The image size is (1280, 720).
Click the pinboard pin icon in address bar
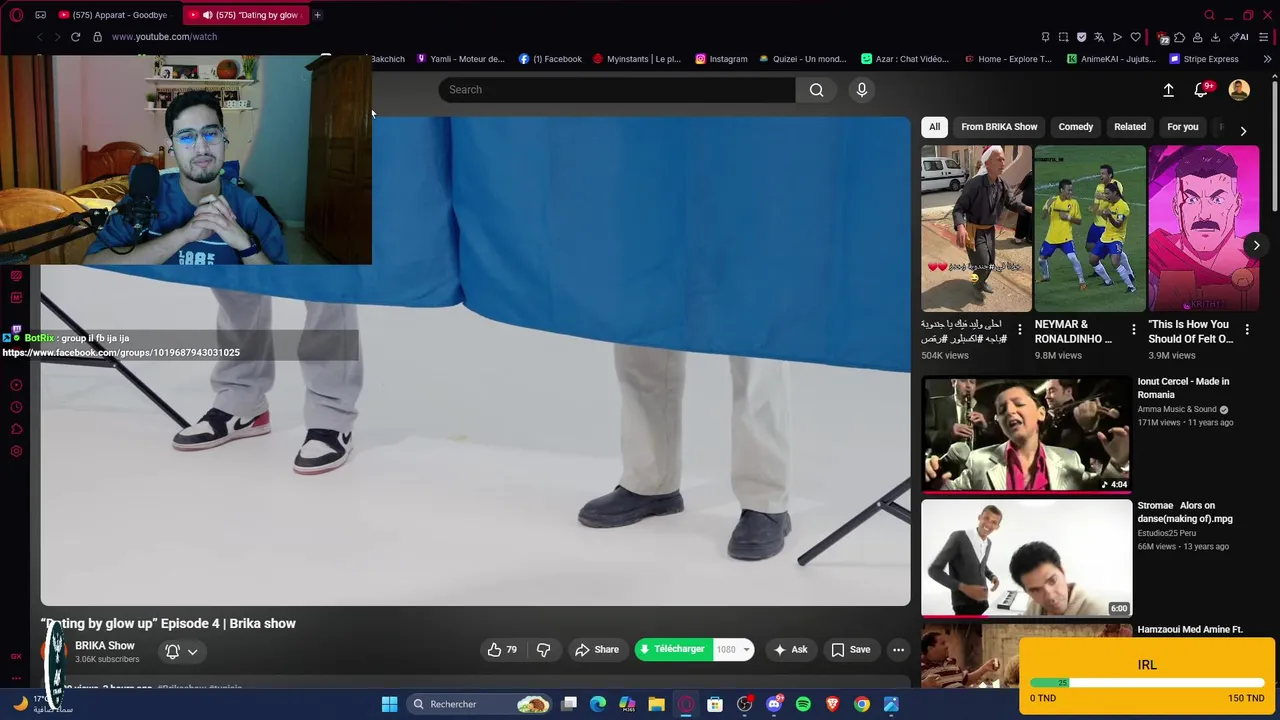point(1045,37)
